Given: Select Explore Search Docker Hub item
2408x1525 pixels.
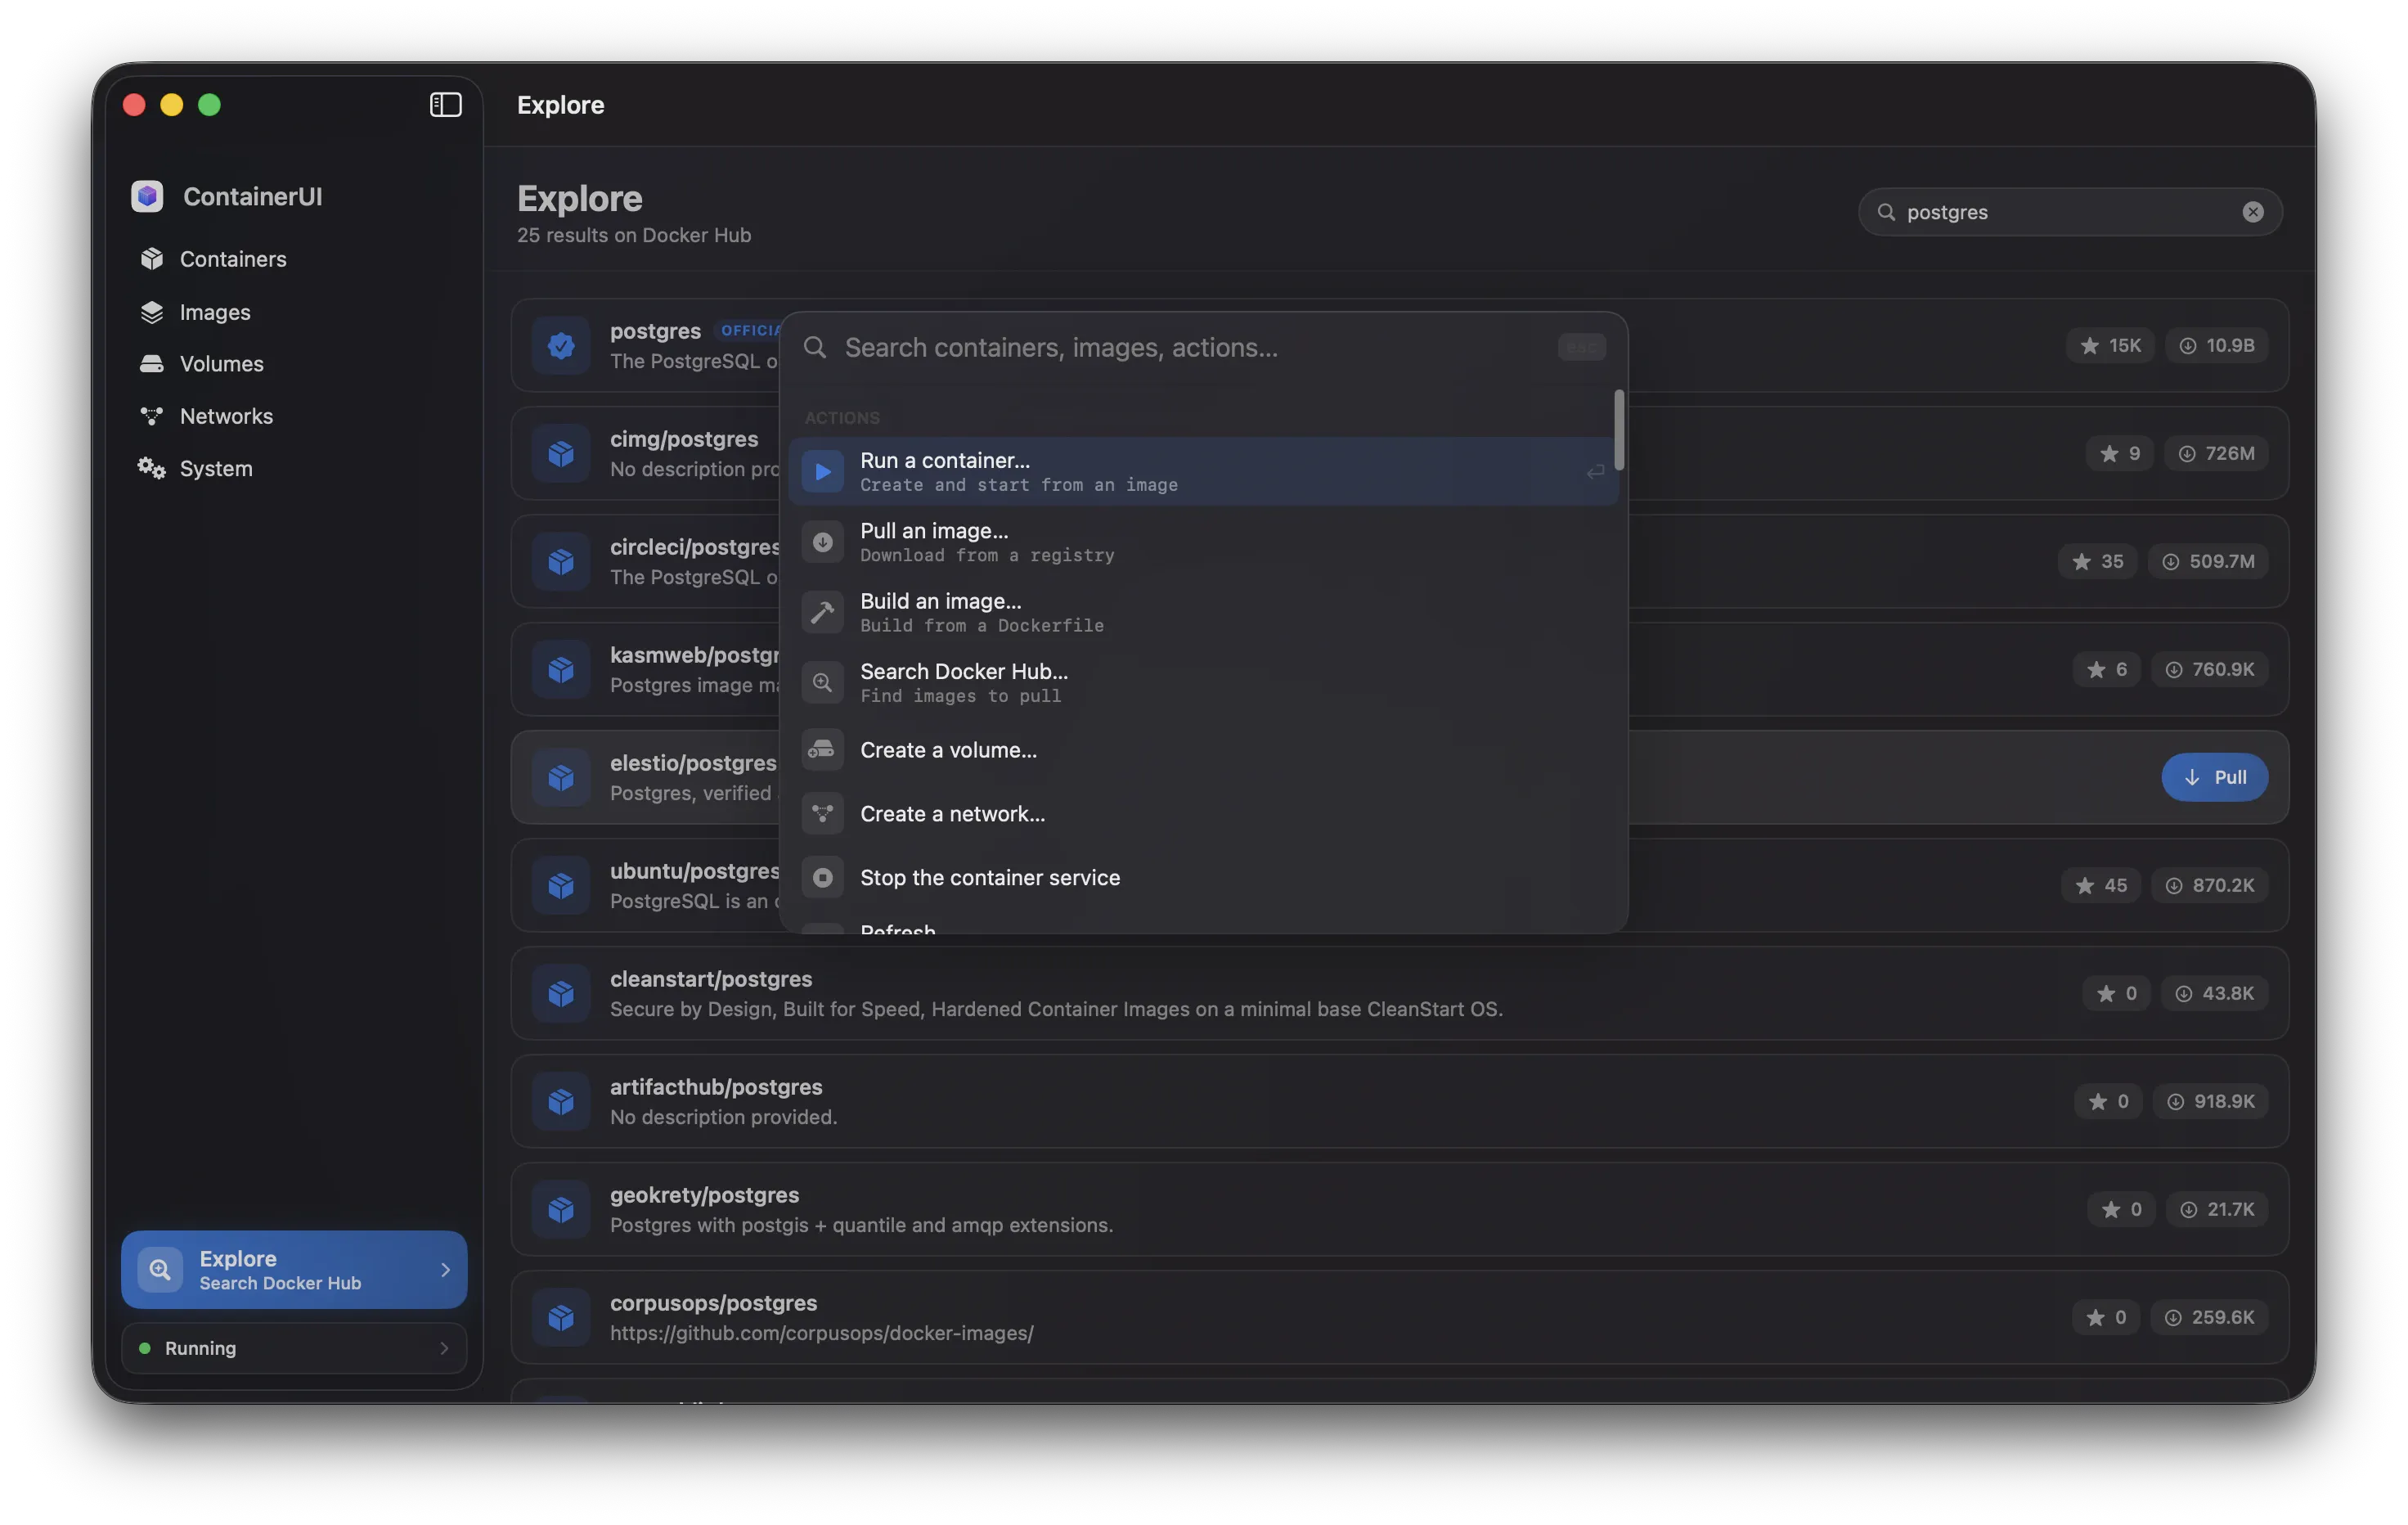Looking at the screenshot, I should 294,1269.
